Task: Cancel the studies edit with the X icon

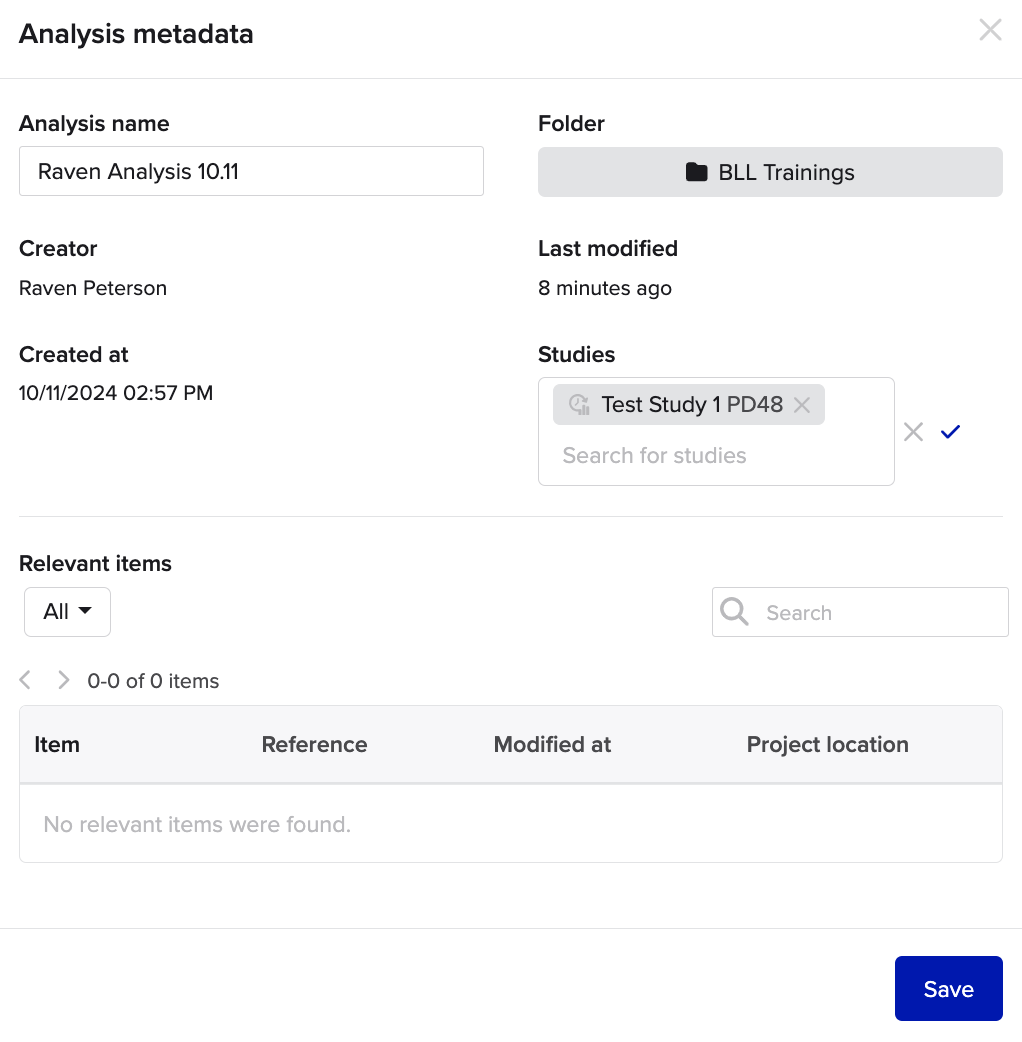Action: pyautogui.click(x=914, y=432)
